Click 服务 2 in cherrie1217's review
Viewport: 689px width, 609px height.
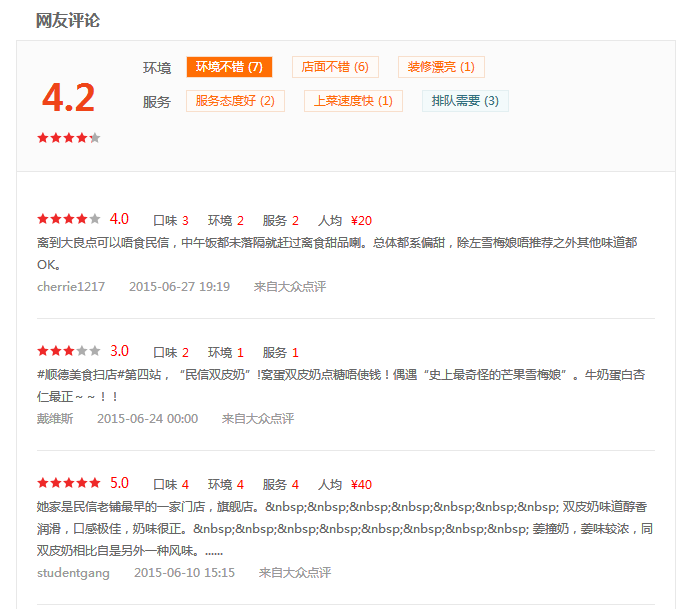point(281,221)
